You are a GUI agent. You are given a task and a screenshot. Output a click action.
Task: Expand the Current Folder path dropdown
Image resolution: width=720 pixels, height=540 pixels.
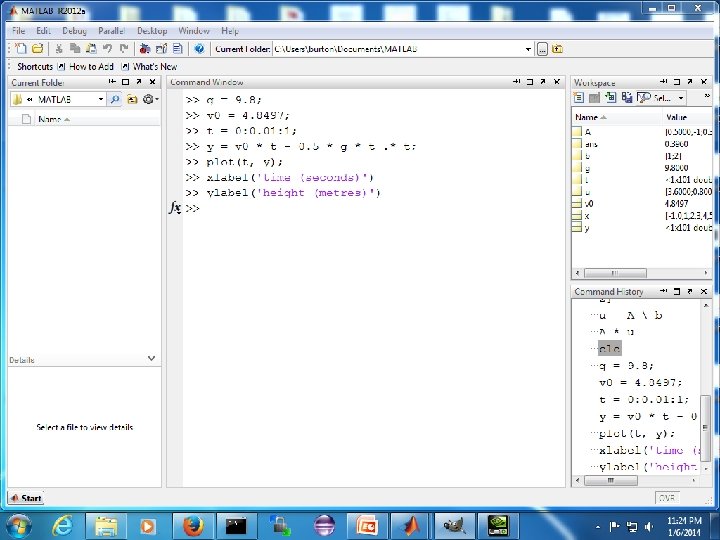pyautogui.click(x=528, y=48)
